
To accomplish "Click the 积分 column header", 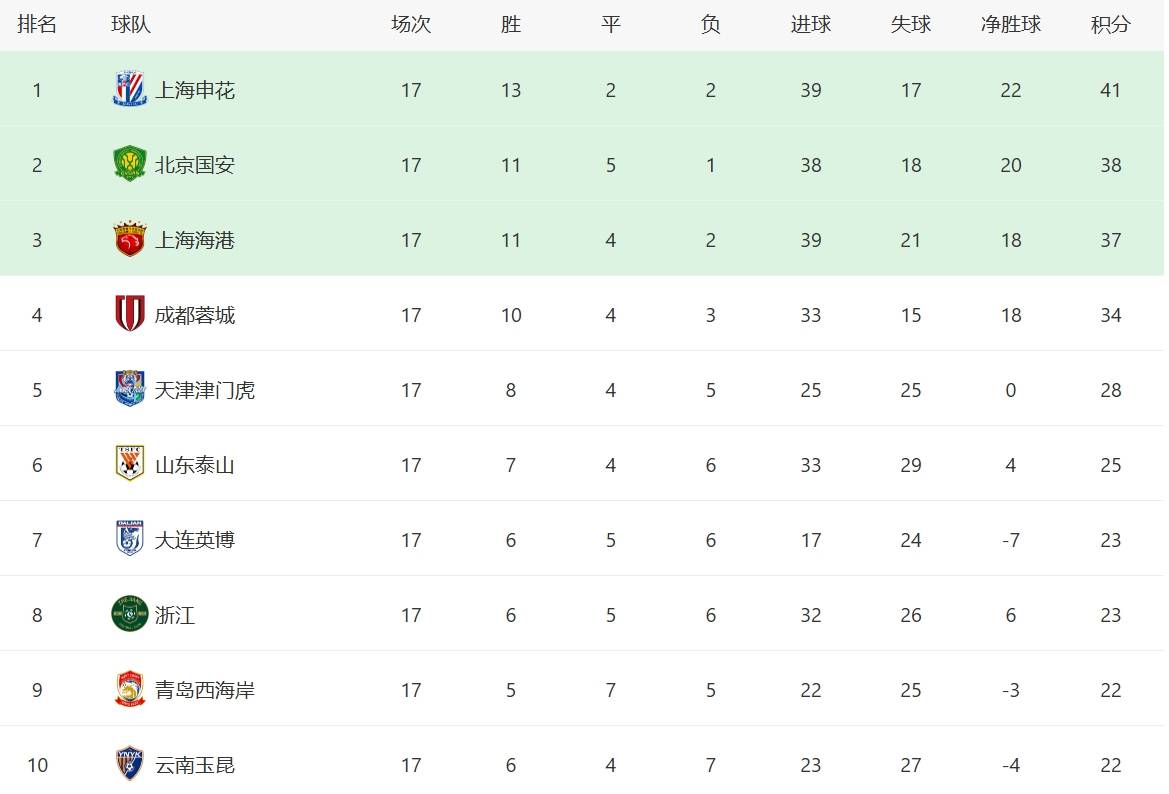I will pyautogui.click(x=1110, y=25).
